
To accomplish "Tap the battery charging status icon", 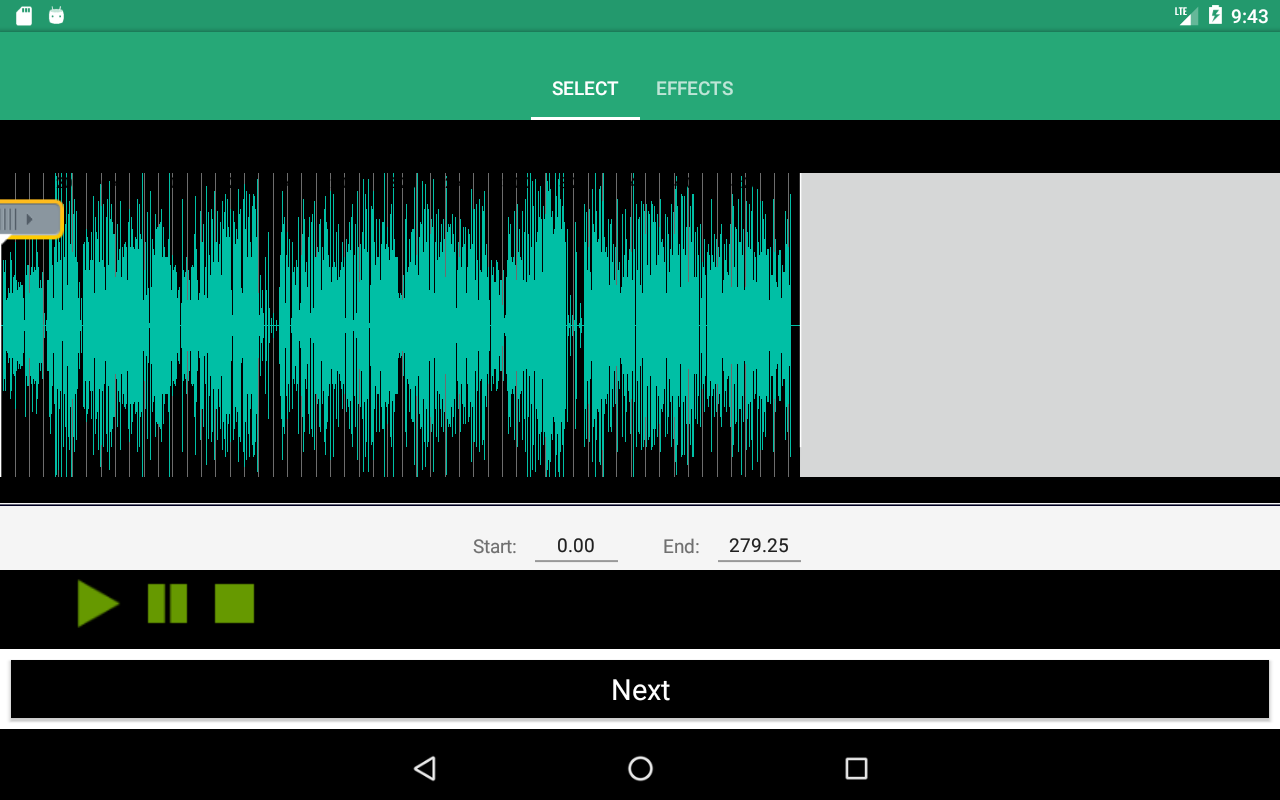I will pyautogui.click(x=1215, y=15).
